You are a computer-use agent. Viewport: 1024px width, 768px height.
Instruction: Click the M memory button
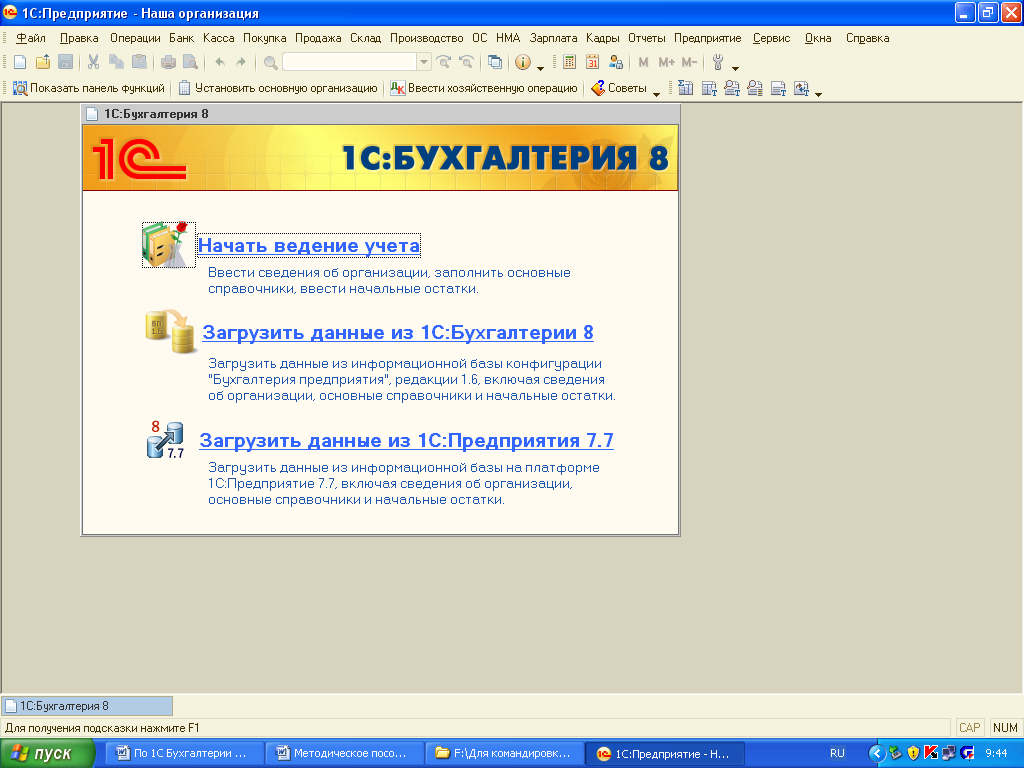pos(643,62)
